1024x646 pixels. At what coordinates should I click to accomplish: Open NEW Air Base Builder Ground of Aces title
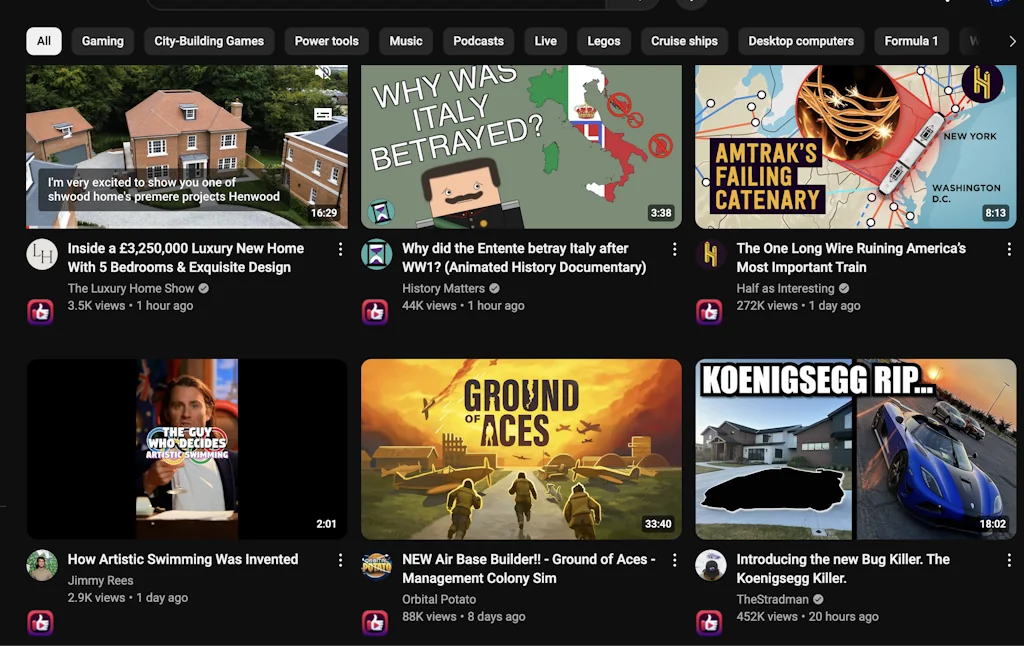tap(528, 569)
